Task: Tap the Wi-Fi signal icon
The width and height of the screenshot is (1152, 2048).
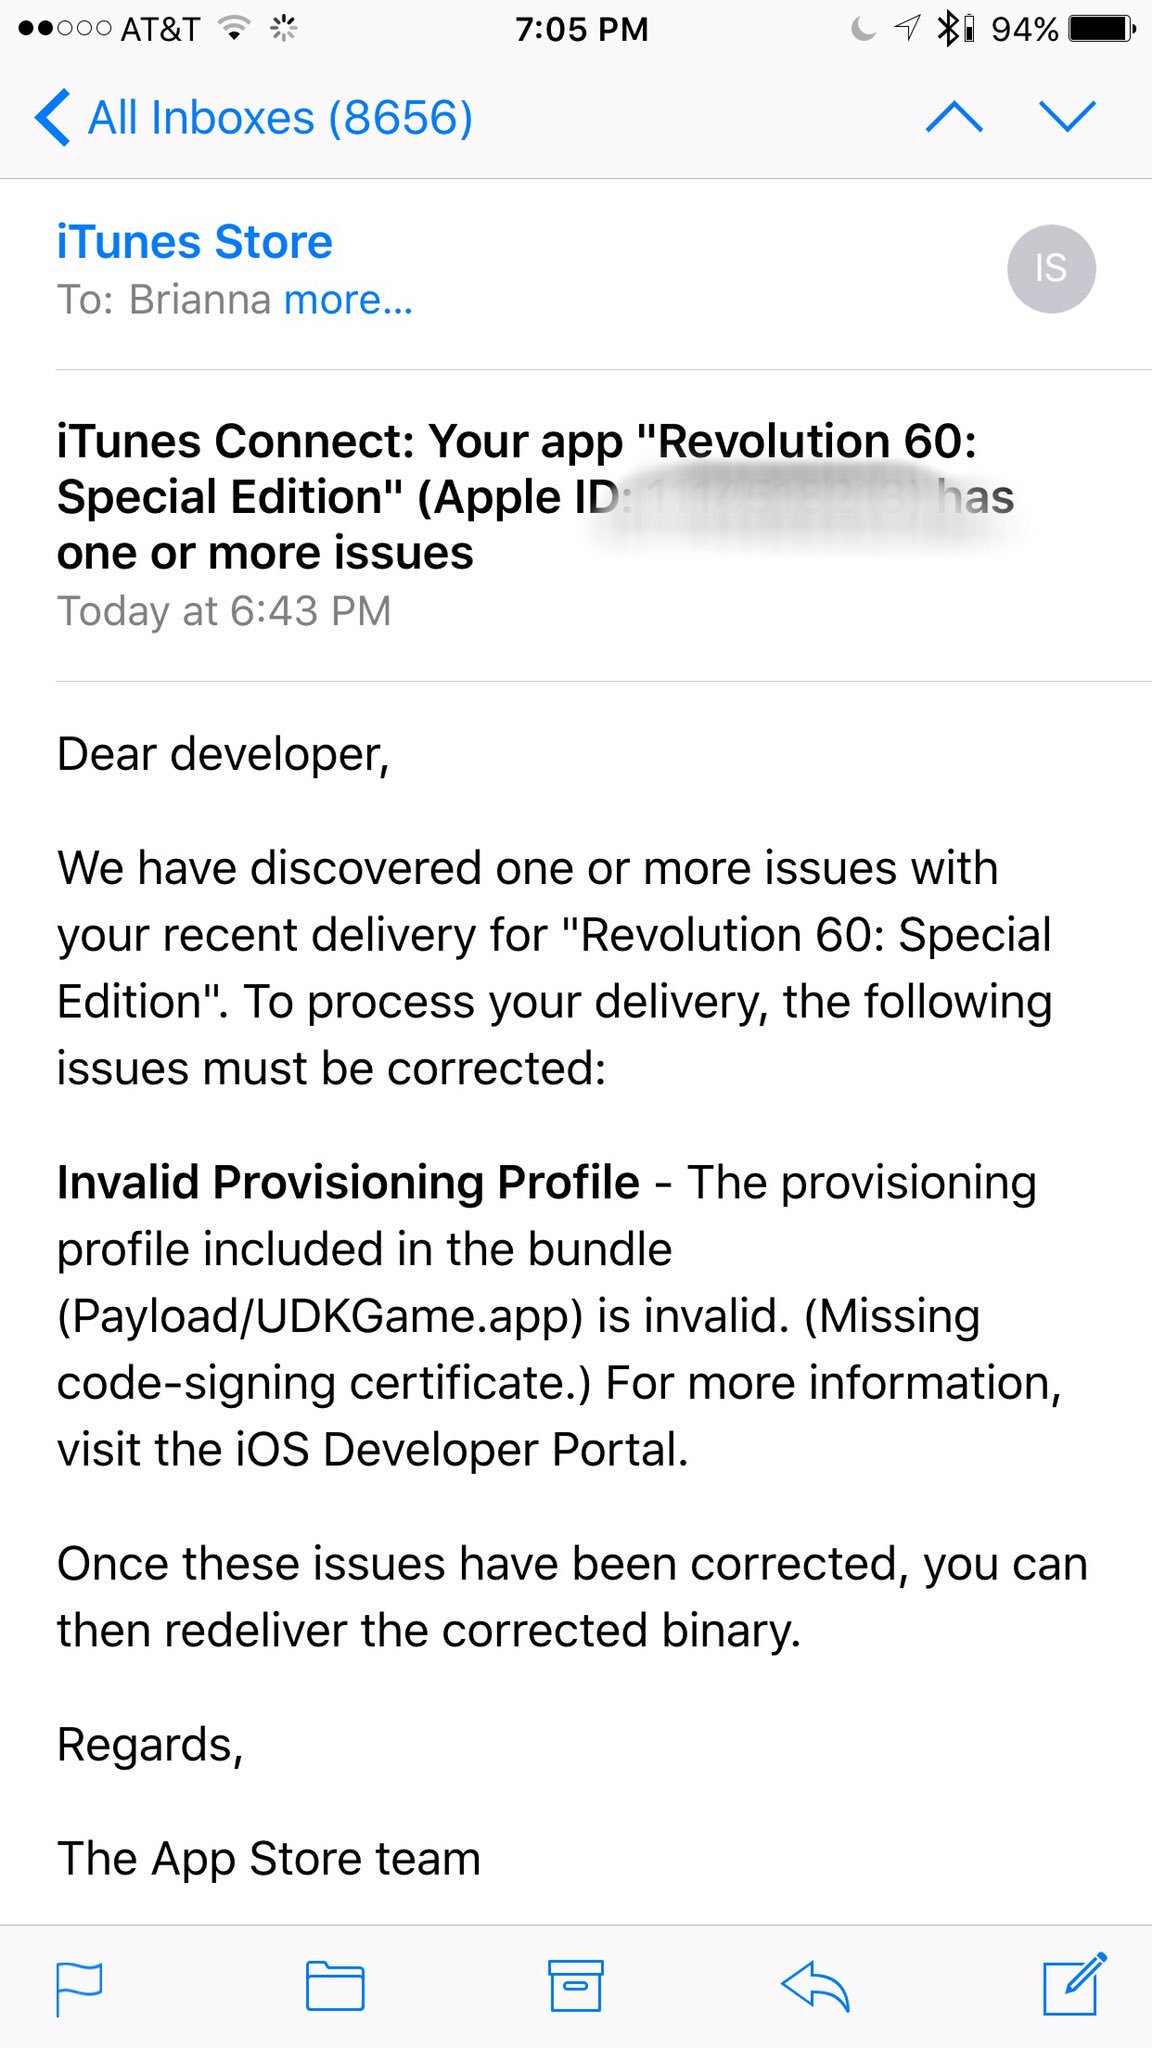Action: 233,29
